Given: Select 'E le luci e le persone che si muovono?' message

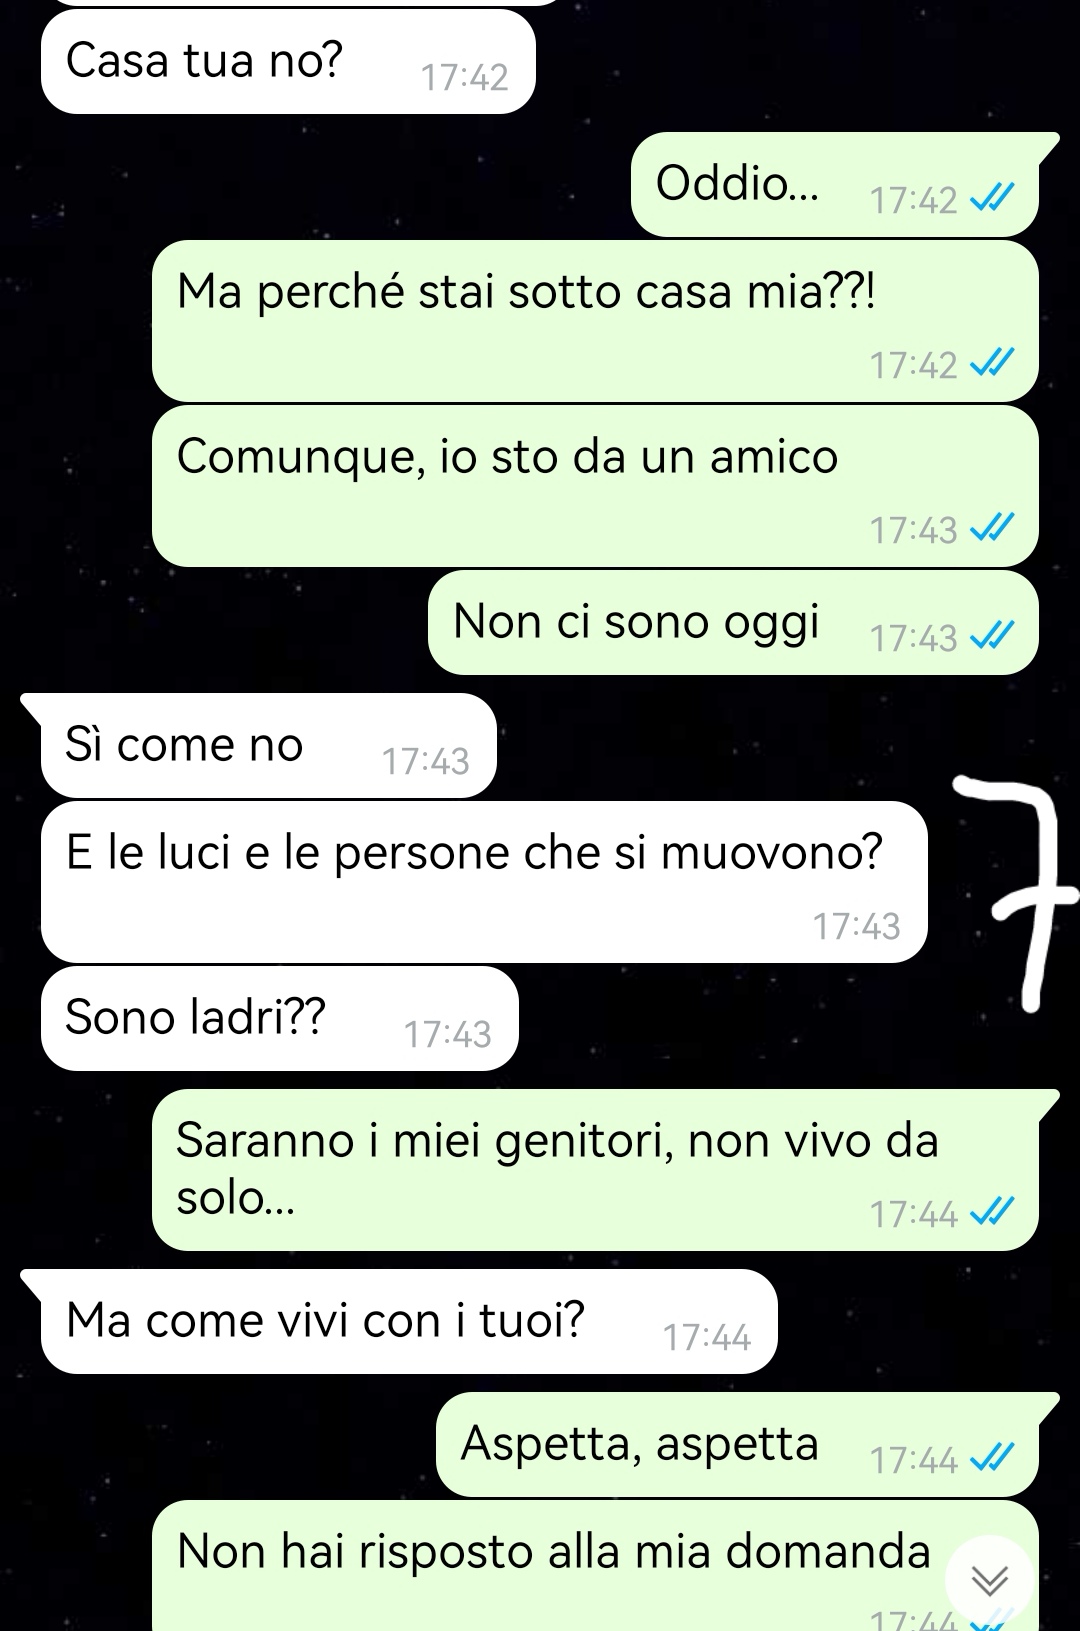Looking at the screenshot, I should coord(484,882).
